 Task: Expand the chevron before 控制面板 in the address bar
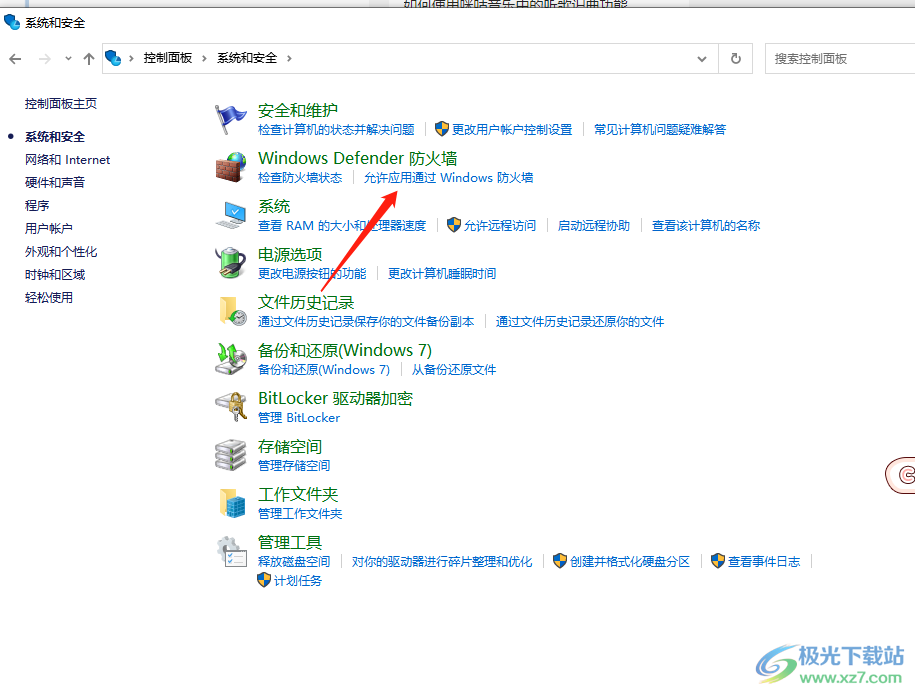click(131, 58)
